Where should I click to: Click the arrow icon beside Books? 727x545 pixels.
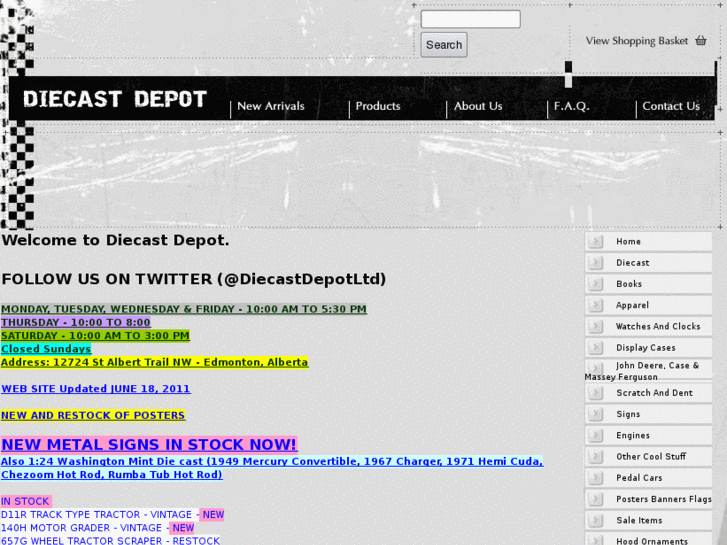click(595, 284)
